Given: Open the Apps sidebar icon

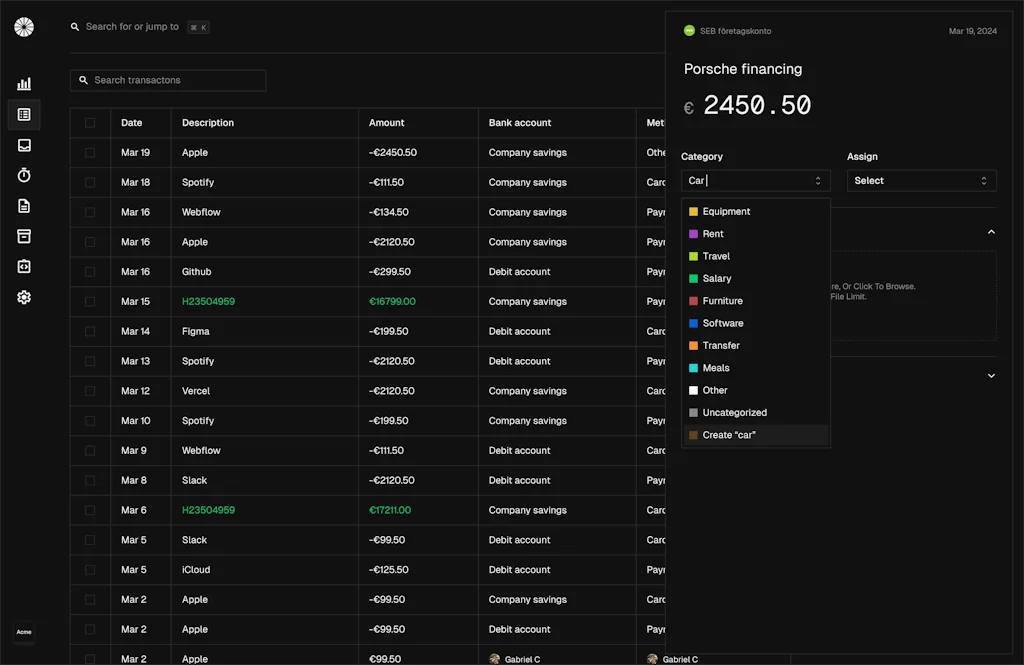Looking at the screenshot, I should 24,266.
